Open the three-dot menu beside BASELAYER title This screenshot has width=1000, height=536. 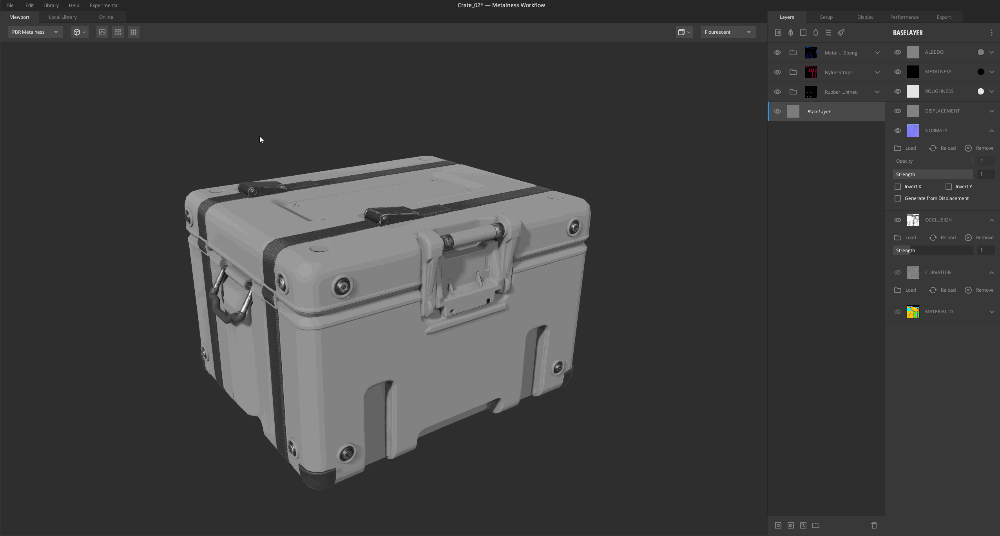pyautogui.click(x=991, y=32)
